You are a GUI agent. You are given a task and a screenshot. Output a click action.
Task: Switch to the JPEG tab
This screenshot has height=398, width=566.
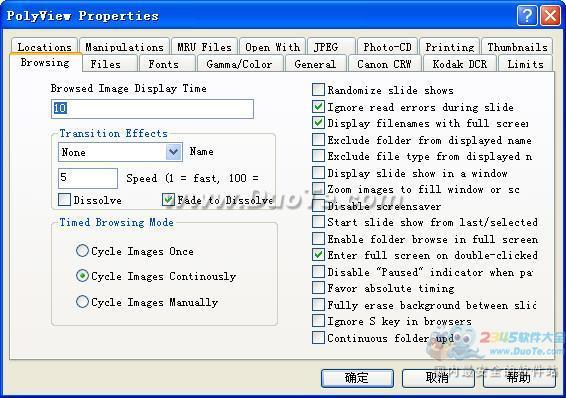pos(331,47)
